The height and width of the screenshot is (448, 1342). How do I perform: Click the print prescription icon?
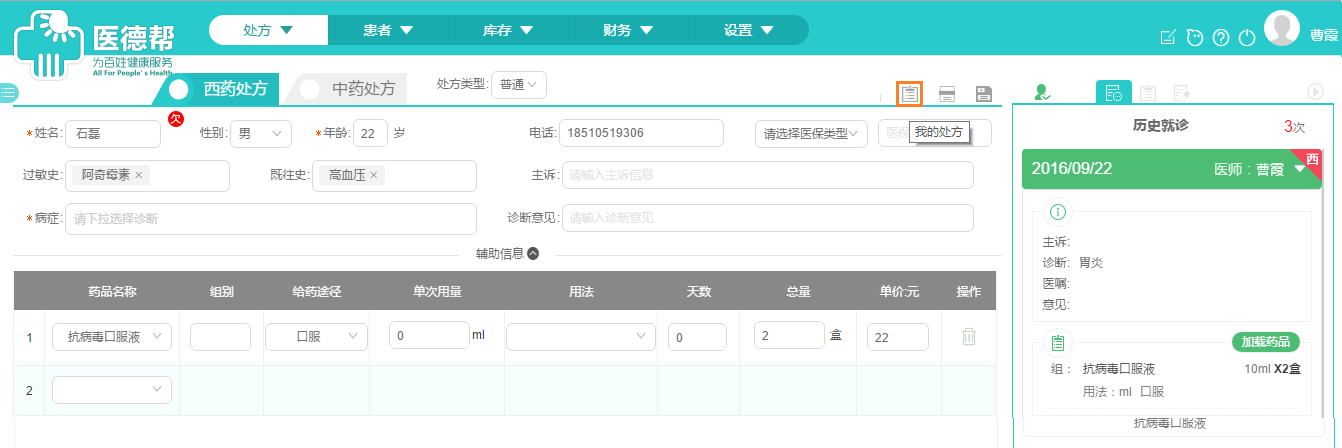[947, 94]
